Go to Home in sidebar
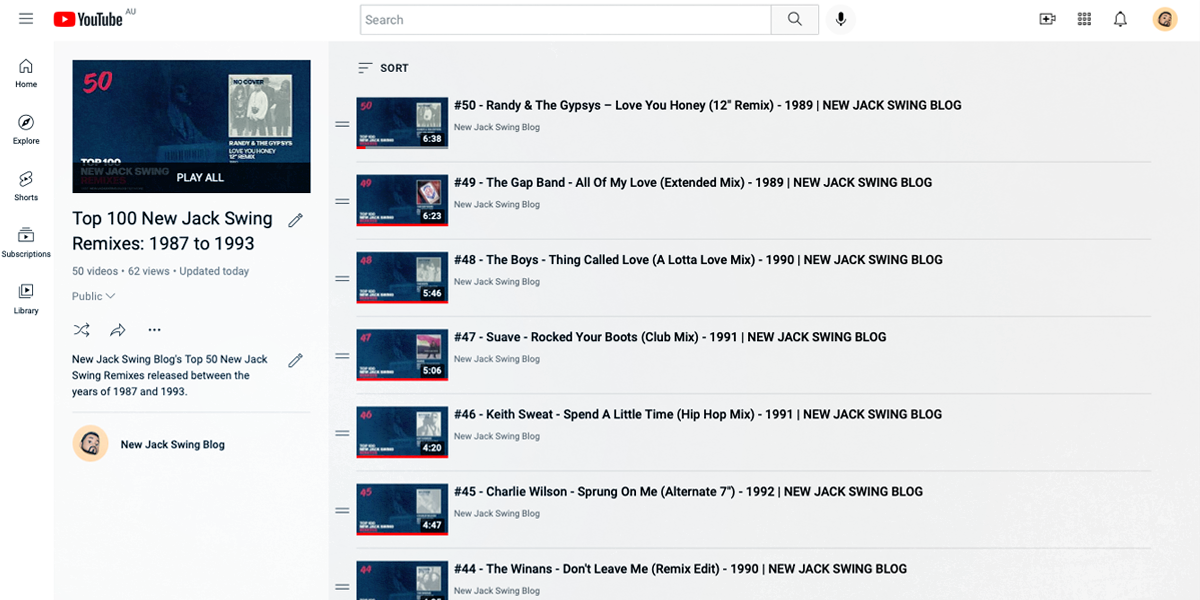 (x=26, y=73)
